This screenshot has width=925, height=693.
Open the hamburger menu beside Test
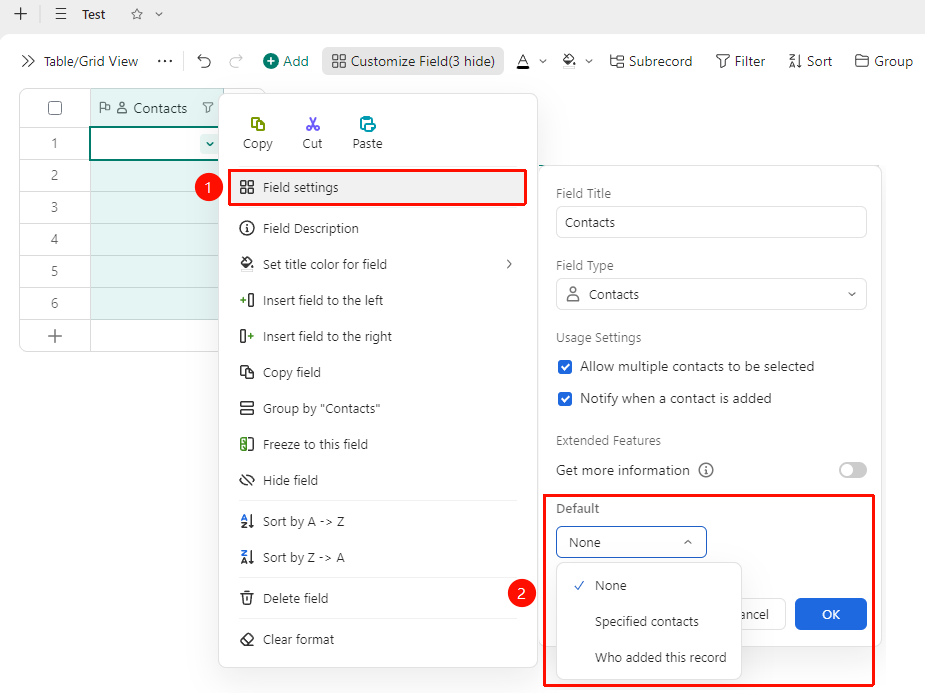click(x=61, y=14)
